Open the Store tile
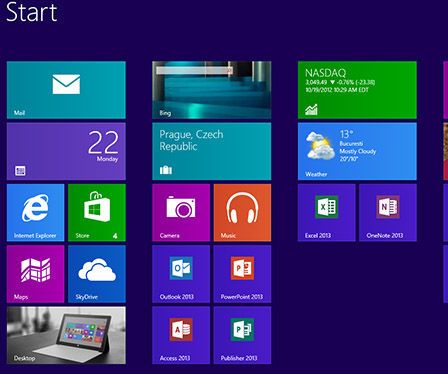Image resolution: width=448 pixels, height=374 pixels. (x=97, y=213)
